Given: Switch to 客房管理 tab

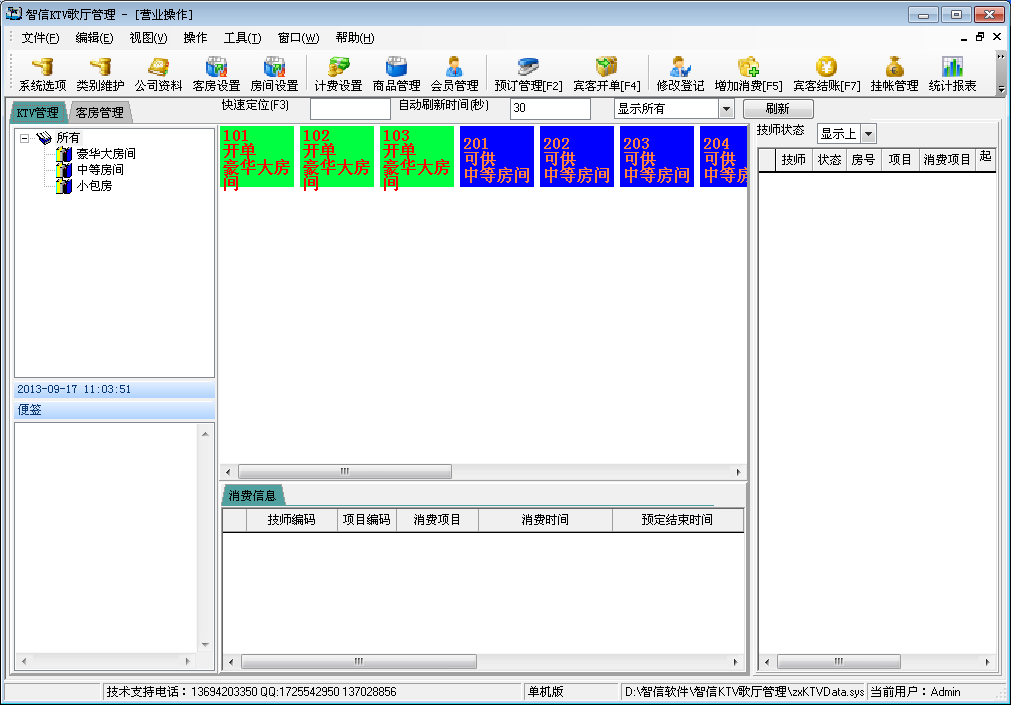Looking at the screenshot, I should pyautogui.click(x=99, y=113).
